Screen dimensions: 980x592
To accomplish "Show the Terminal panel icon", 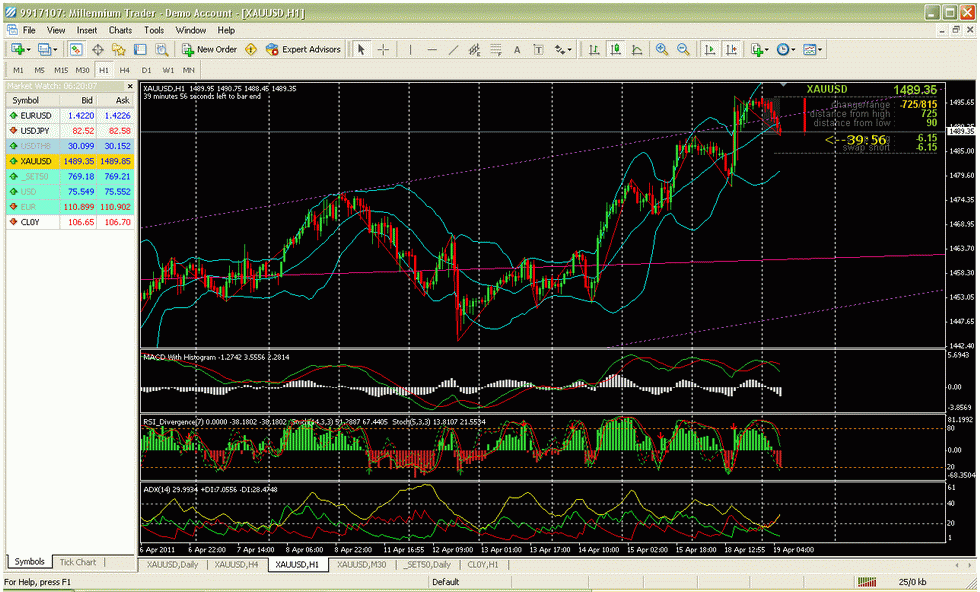I will [x=140, y=49].
